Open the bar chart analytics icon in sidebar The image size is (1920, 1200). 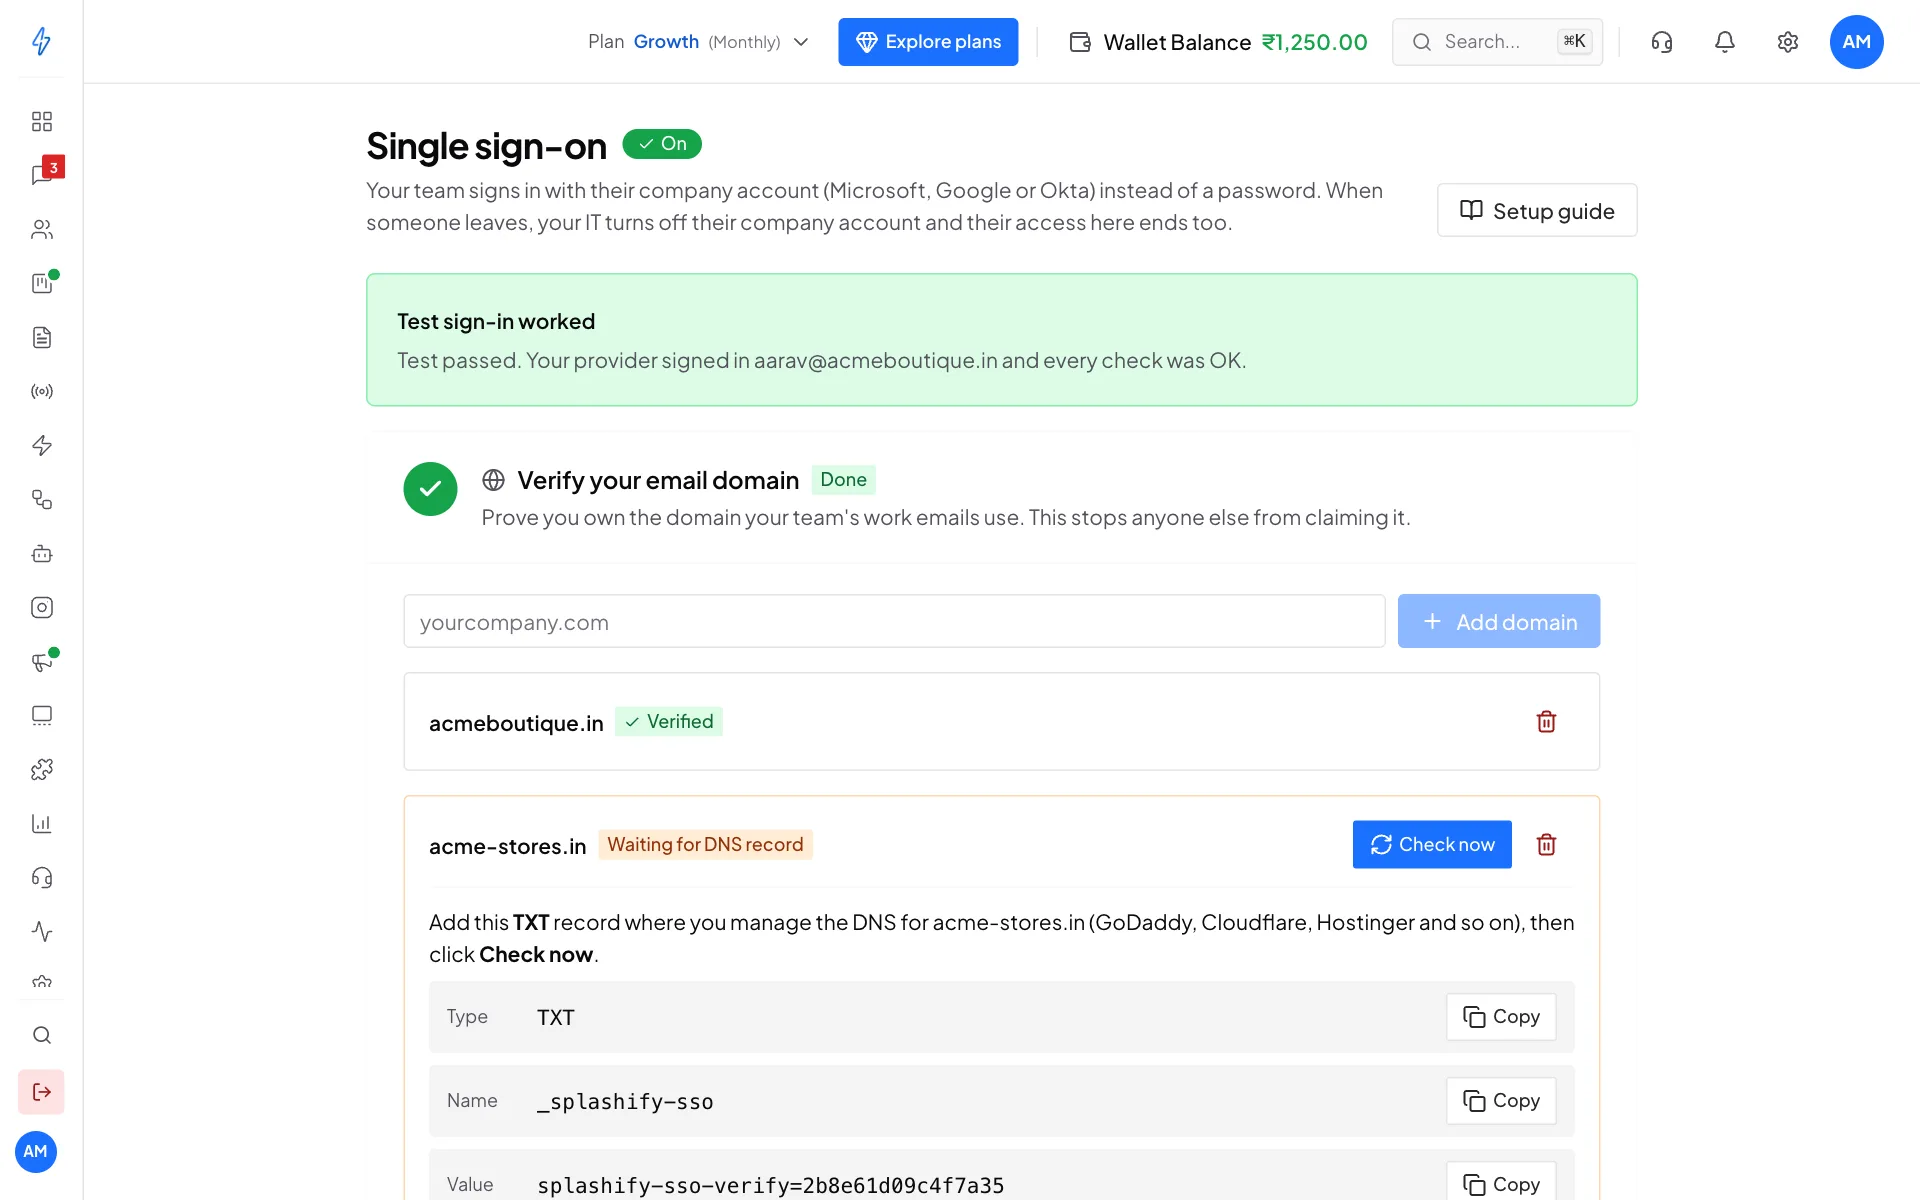(41, 823)
